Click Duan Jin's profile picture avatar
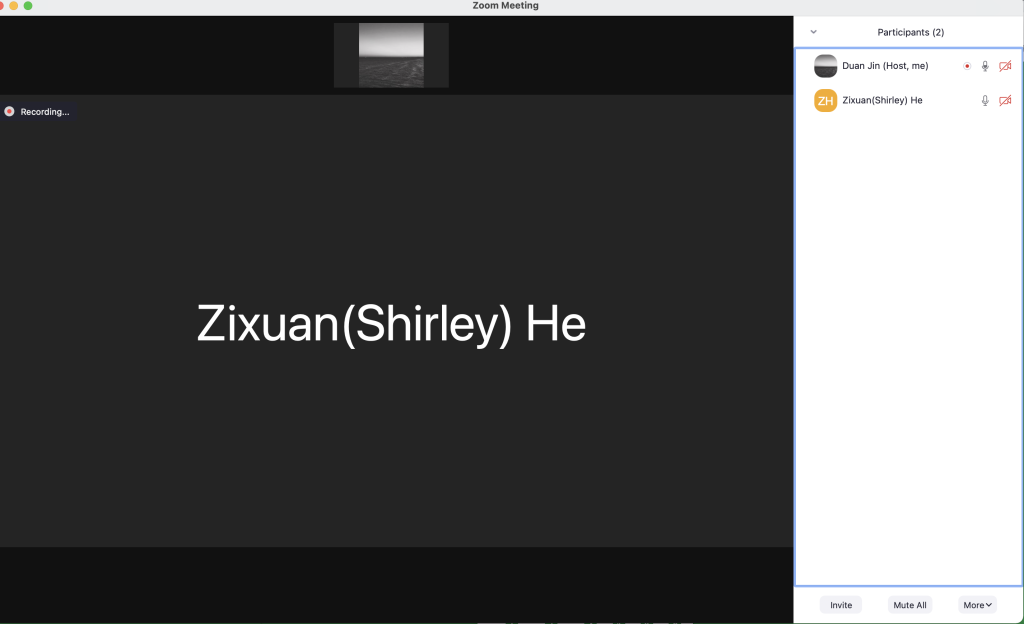 tap(825, 66)
